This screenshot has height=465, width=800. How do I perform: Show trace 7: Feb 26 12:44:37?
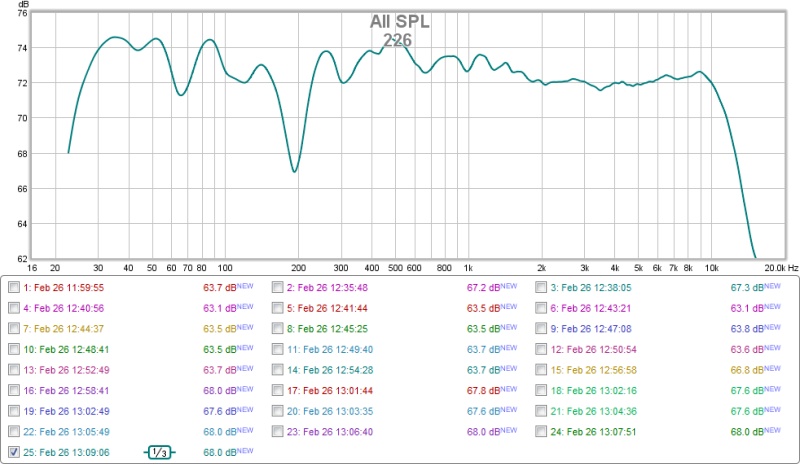click(14, 329)
